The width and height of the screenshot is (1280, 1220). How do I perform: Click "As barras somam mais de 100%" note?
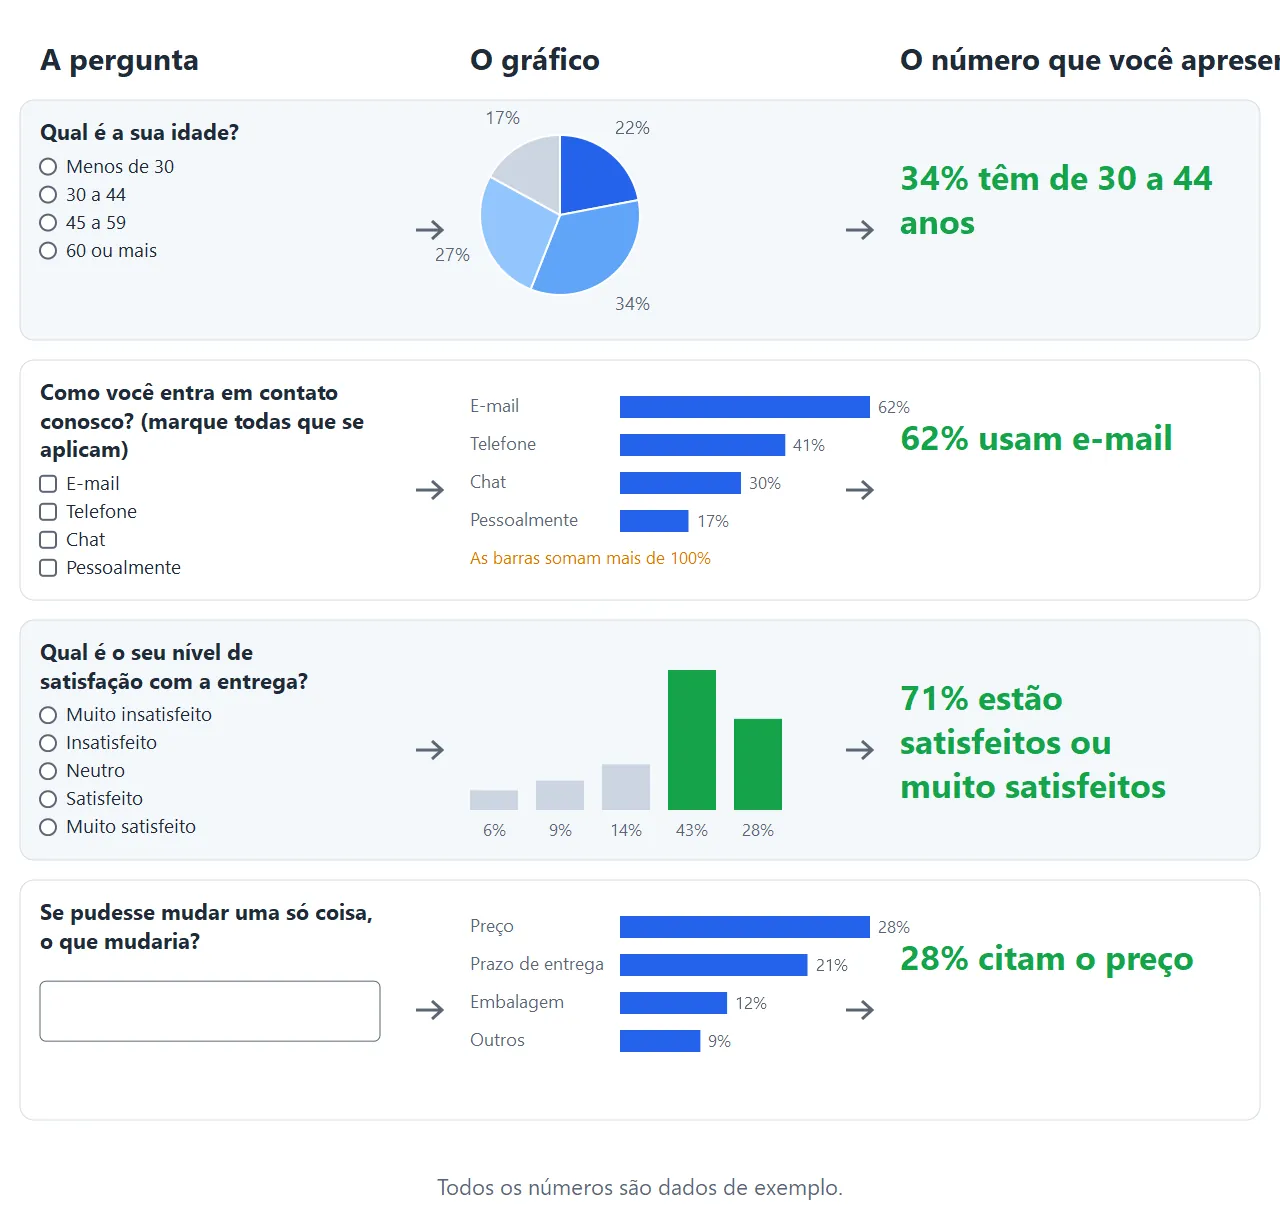(x=590, y=558)
